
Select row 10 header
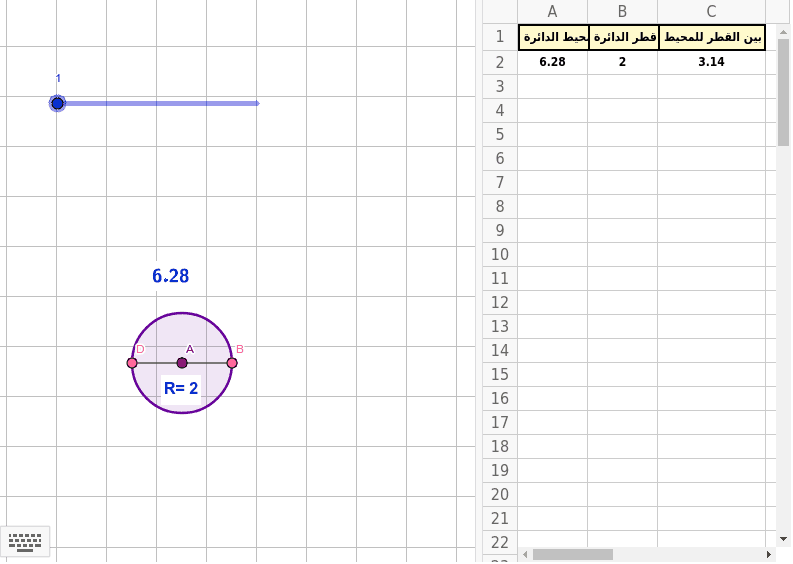500,254
